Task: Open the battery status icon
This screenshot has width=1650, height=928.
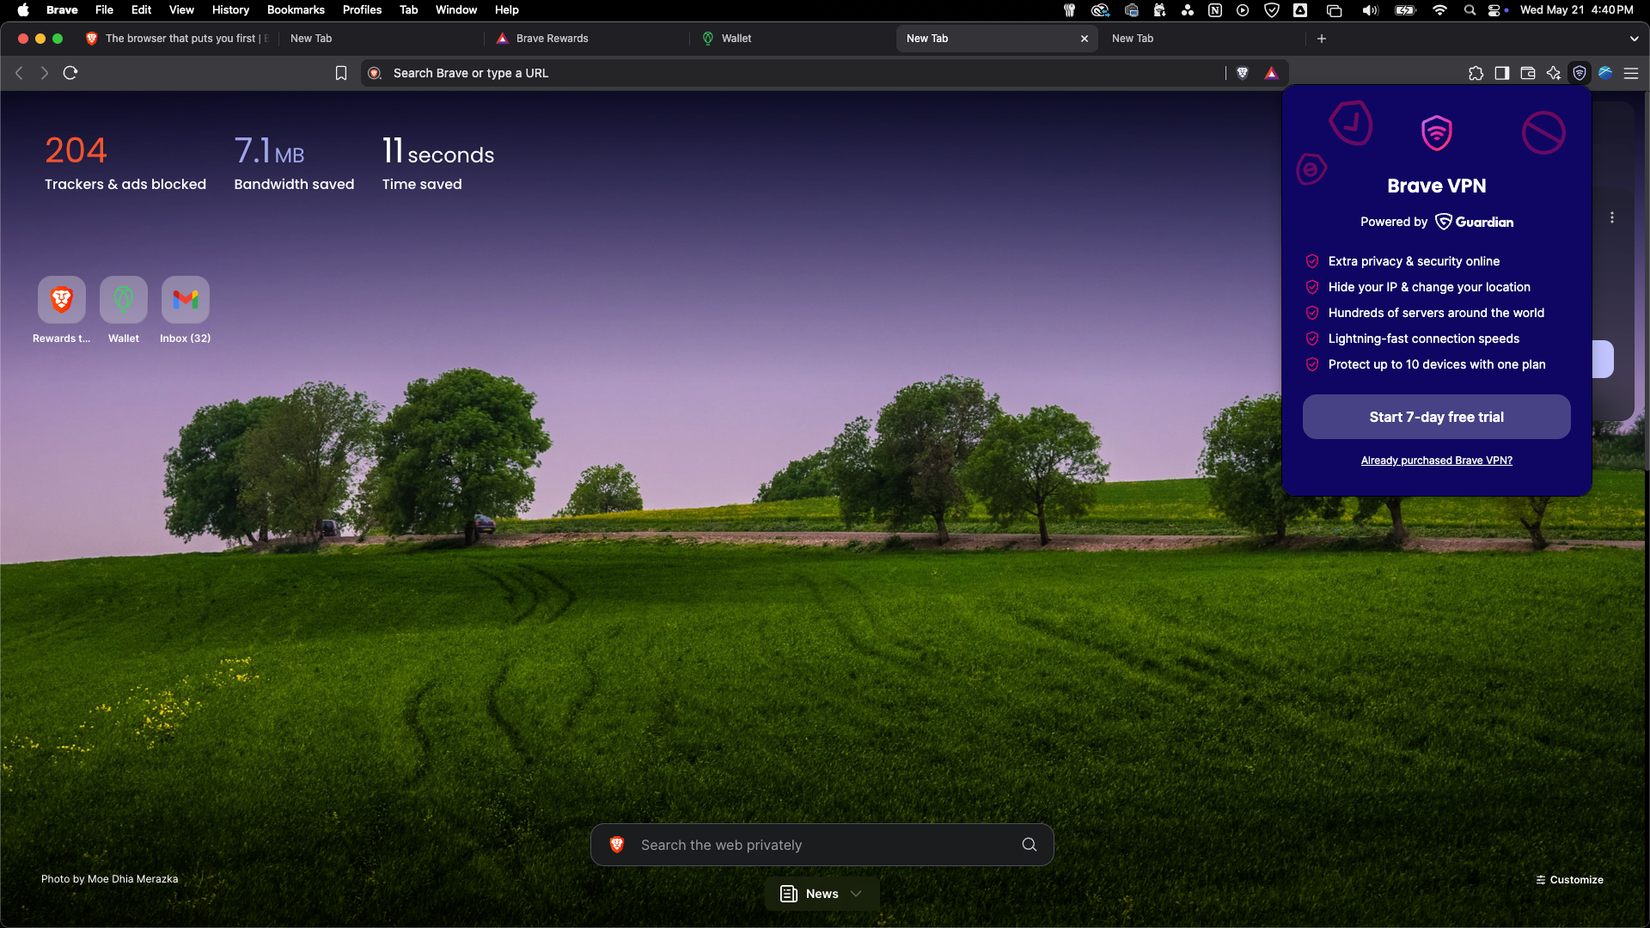Action: tap(1405, 10)
